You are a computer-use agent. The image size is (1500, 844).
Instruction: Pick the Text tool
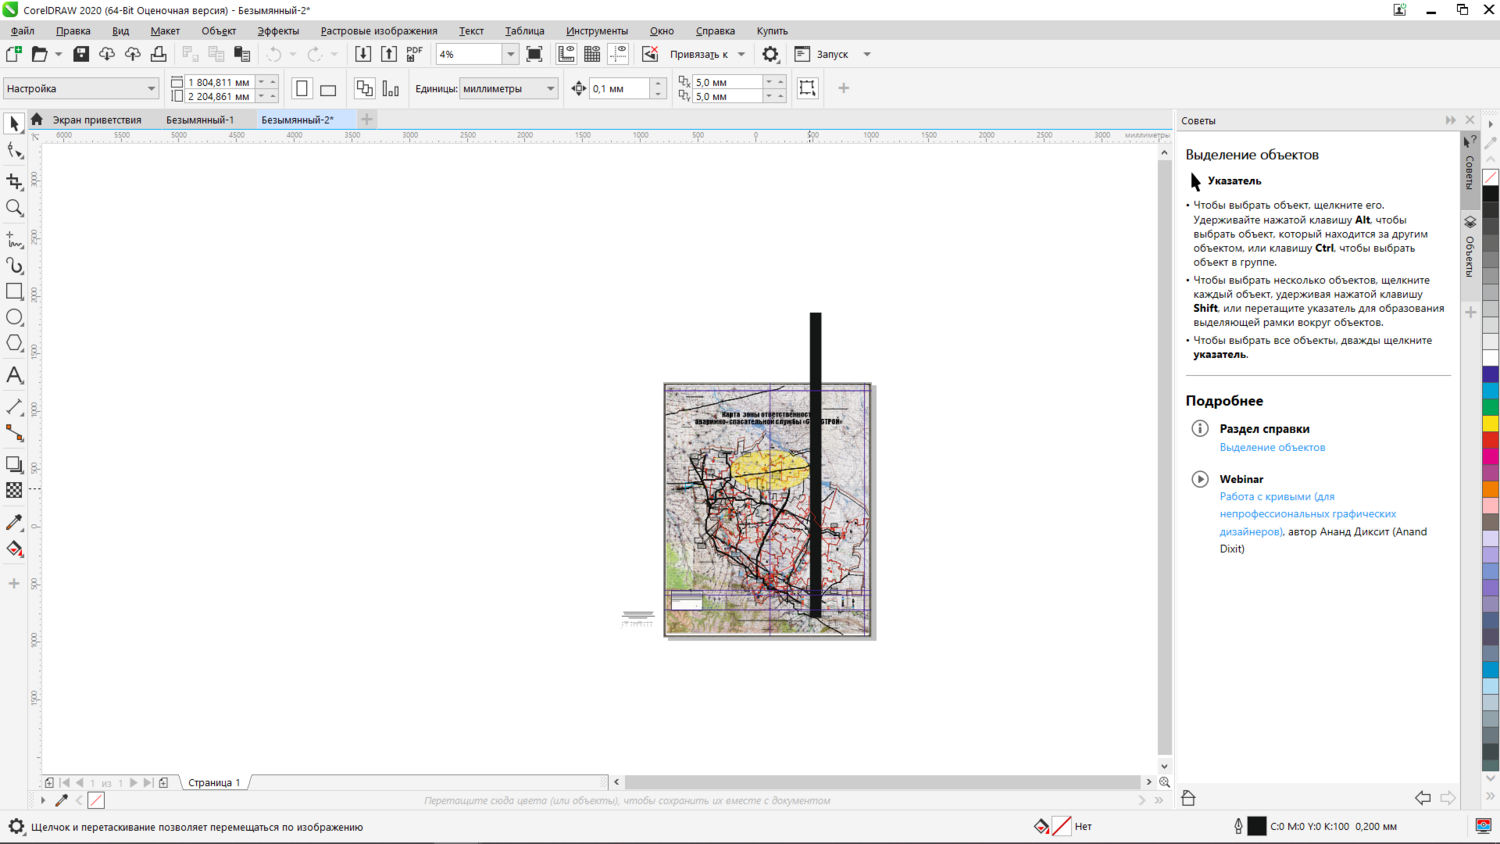coord(14,375)
